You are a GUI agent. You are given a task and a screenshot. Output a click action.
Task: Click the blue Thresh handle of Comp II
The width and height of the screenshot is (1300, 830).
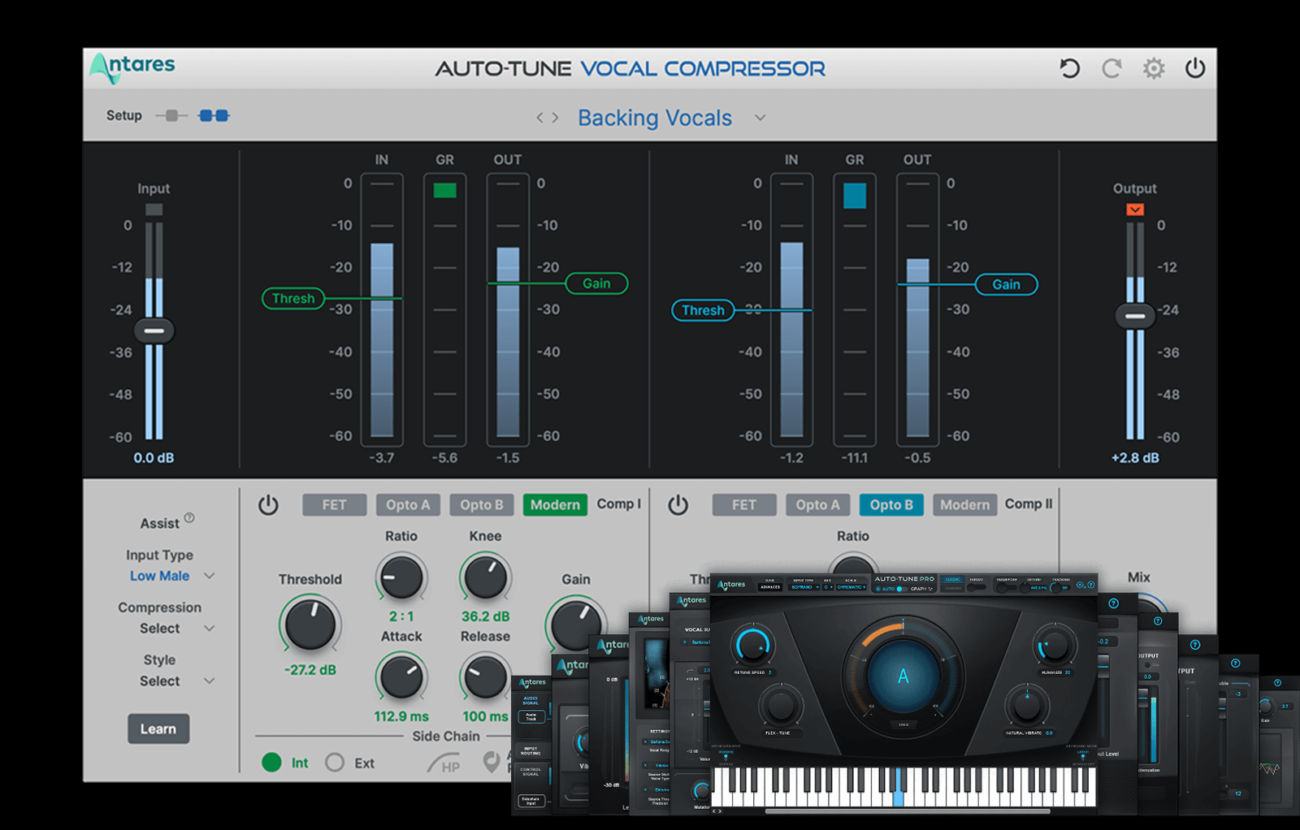coord(703,310)
